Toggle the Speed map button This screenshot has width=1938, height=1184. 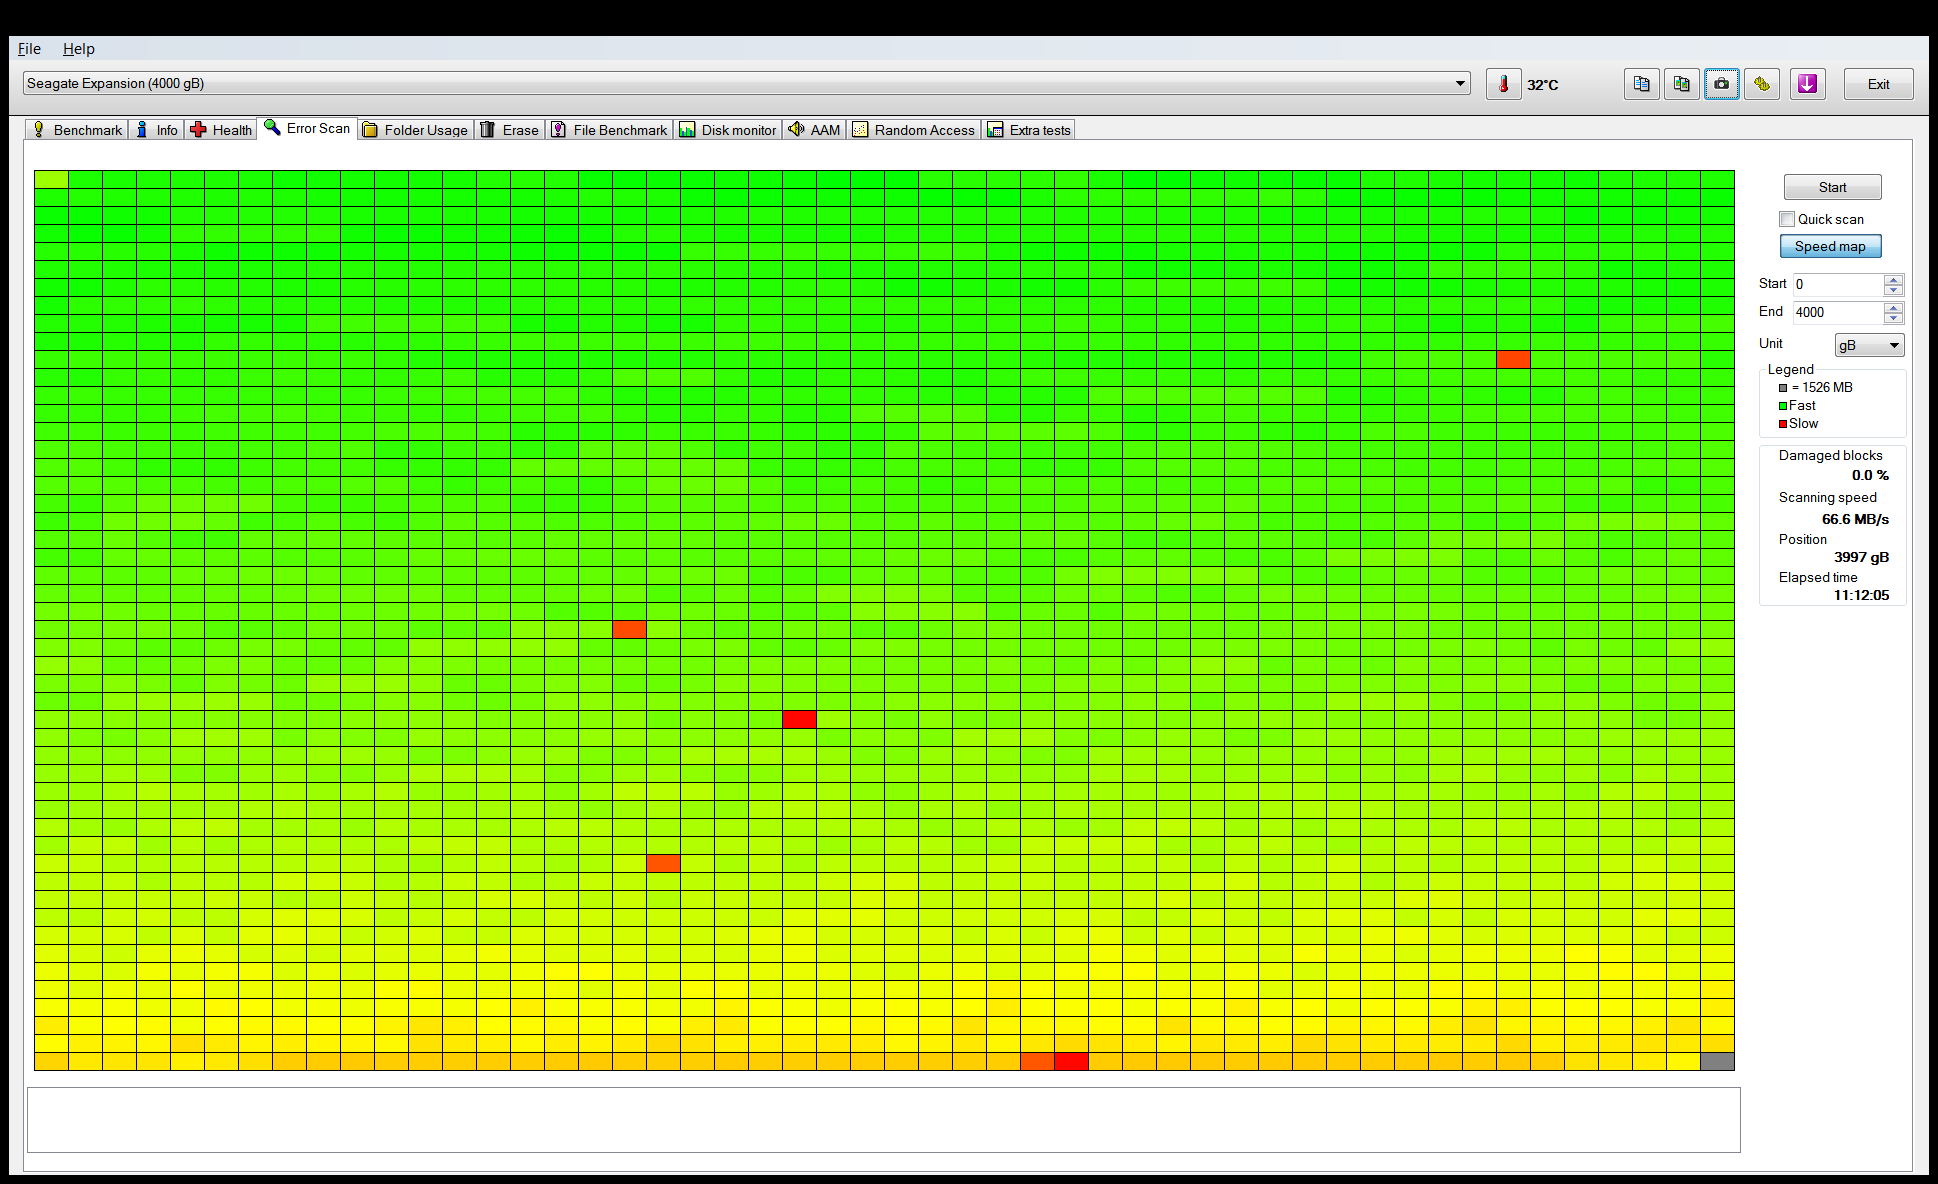1829,246
